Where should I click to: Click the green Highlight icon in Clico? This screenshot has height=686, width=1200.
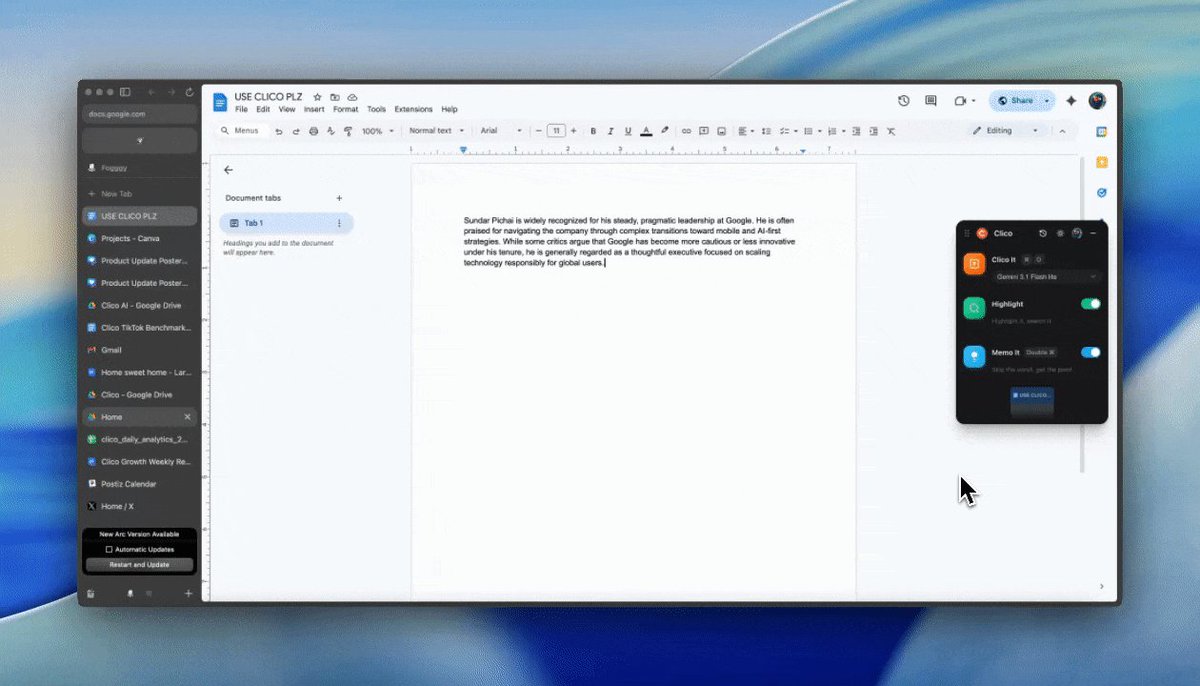pyautogui.click(x=974, y=308)
